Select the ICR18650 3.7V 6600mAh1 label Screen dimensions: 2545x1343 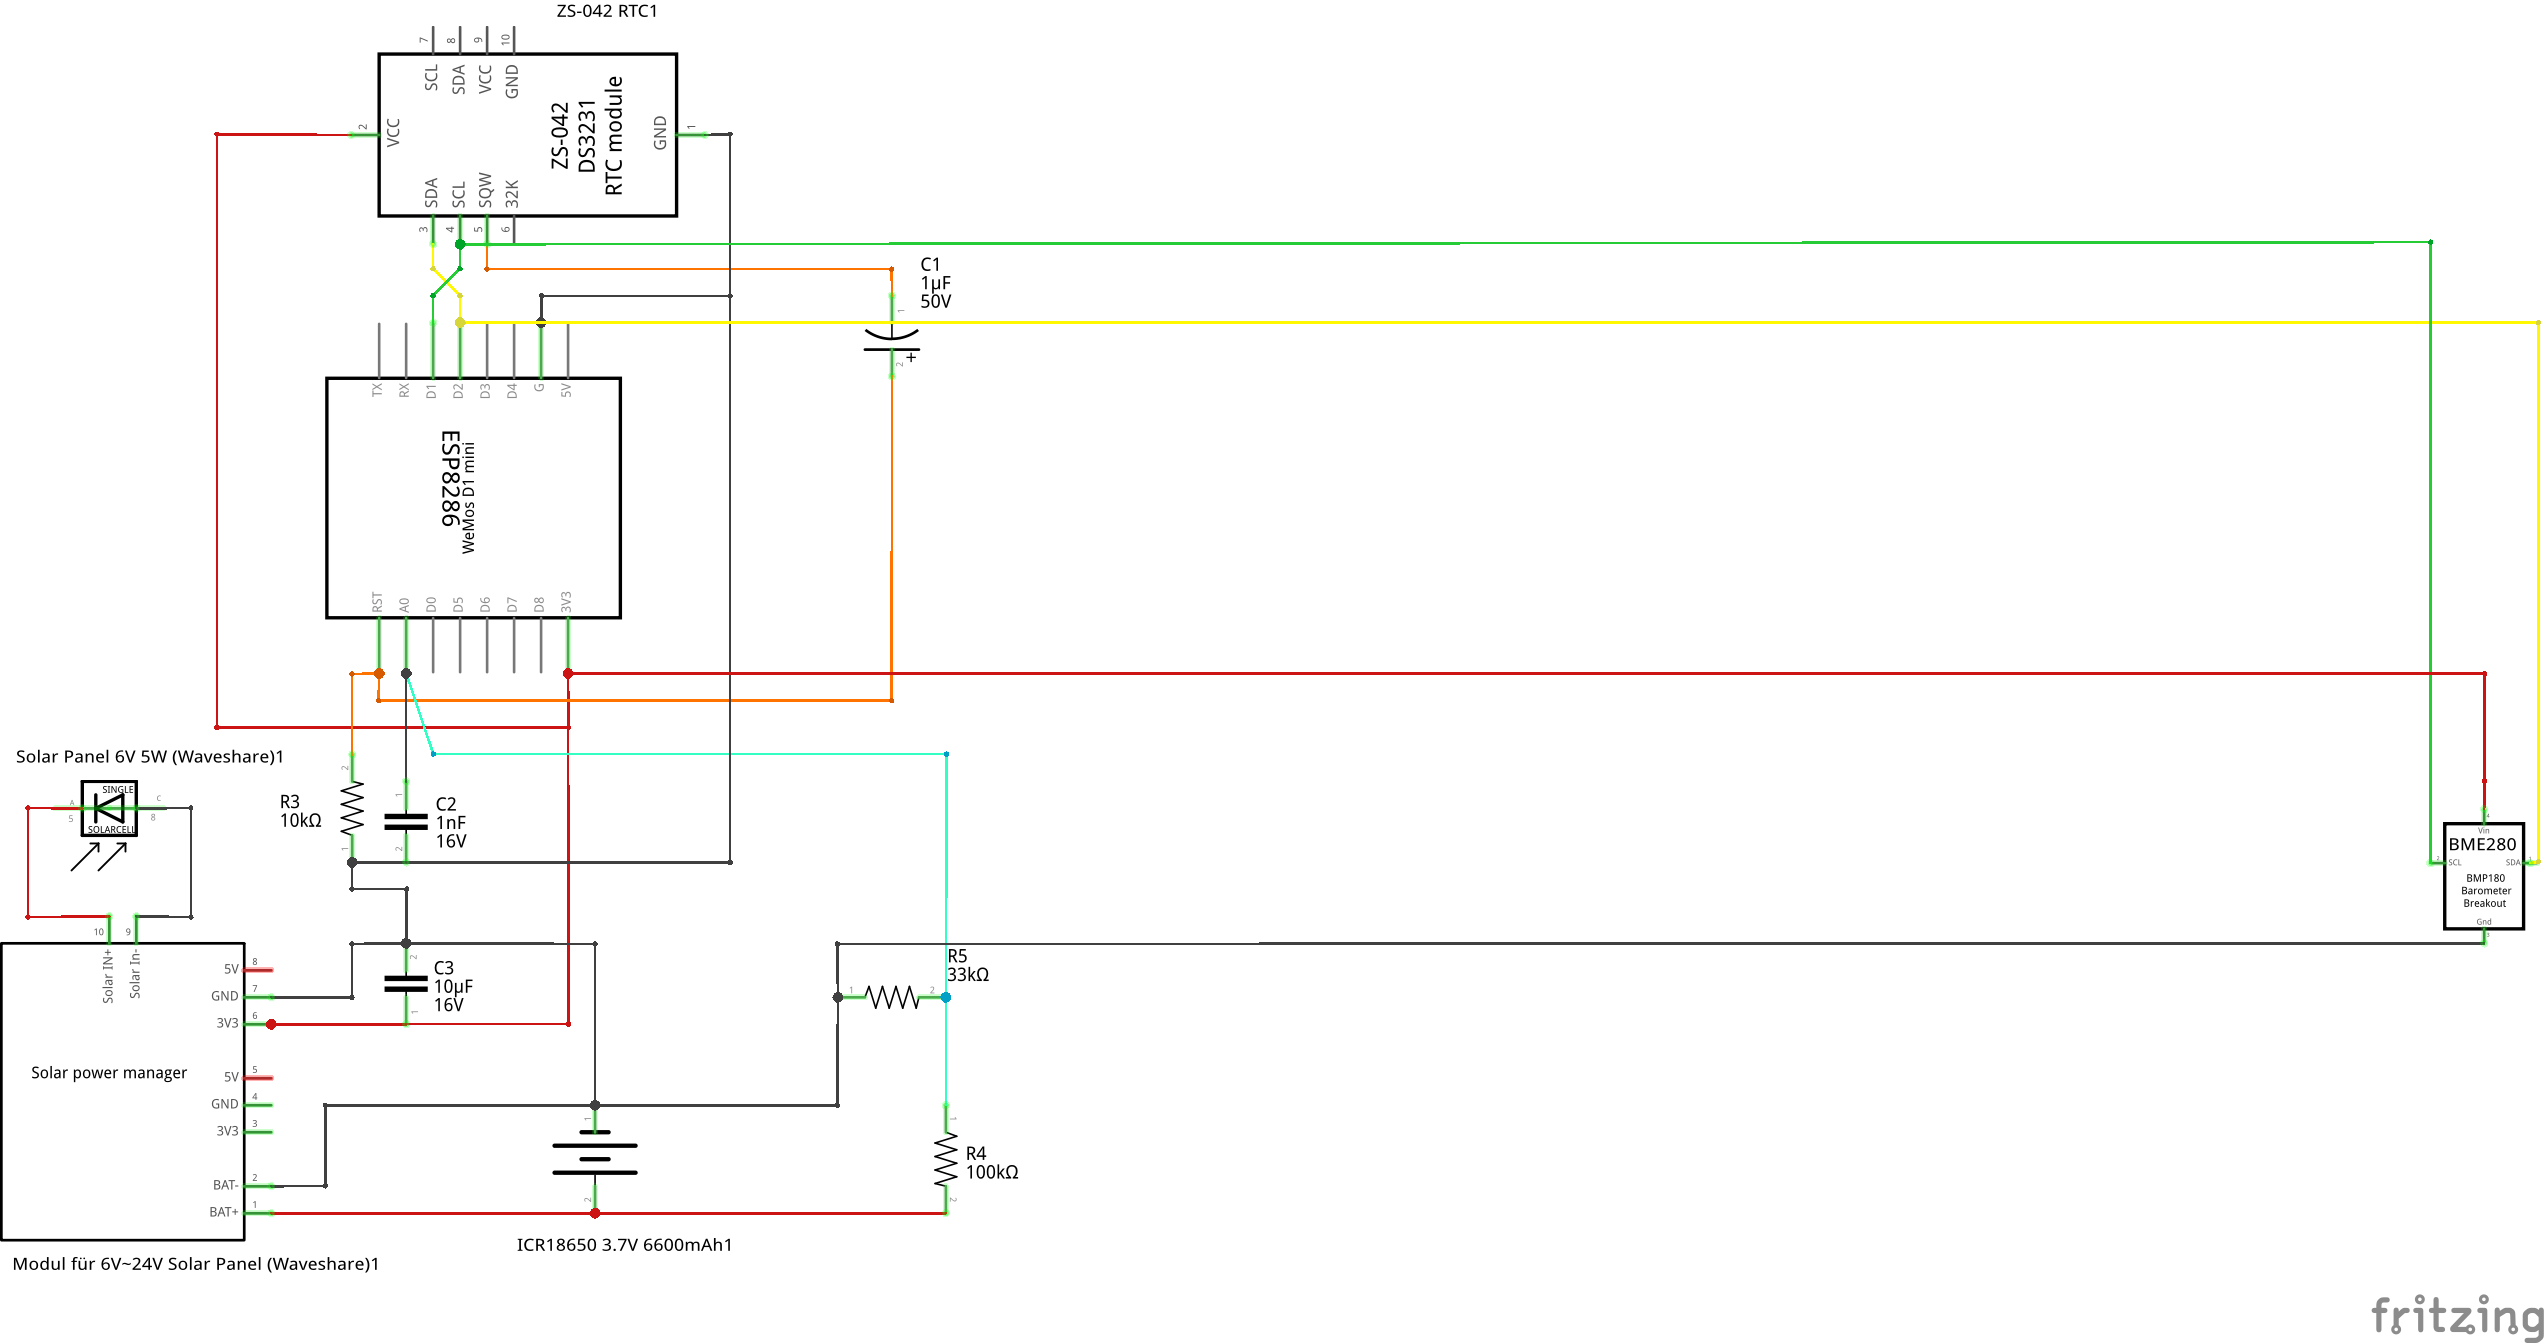[x=624, y=1245]
